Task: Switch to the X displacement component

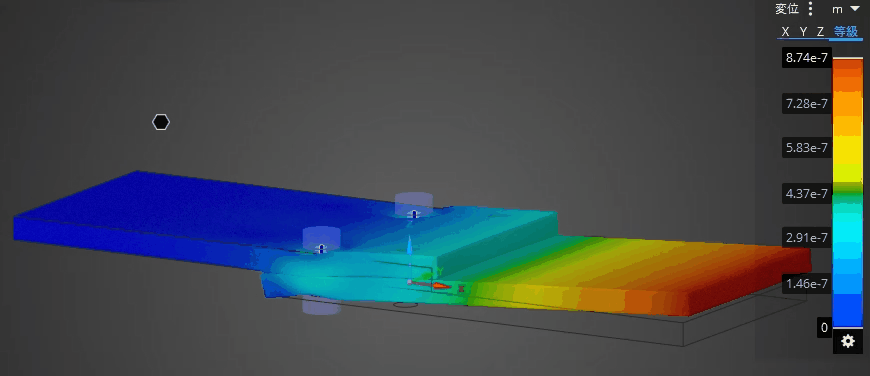Action: 785,32
